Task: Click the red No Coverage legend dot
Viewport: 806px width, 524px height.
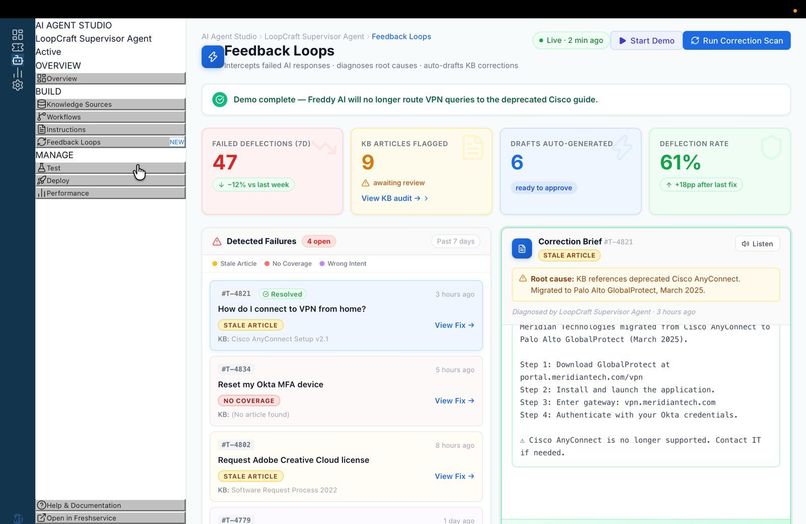Action: coord(267,263)
